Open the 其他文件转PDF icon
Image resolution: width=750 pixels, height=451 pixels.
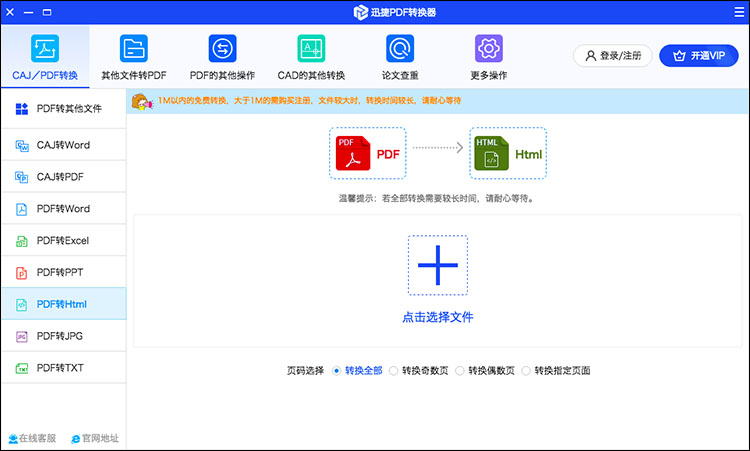[134, 48]
